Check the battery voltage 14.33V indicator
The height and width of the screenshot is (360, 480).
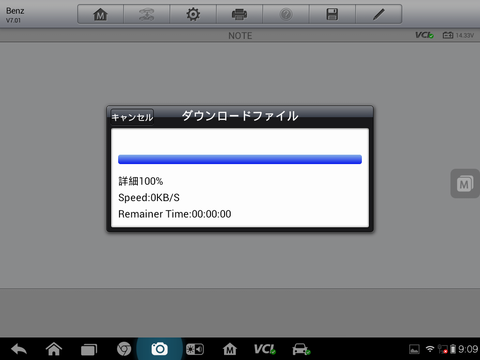click(x=458, y=35)
